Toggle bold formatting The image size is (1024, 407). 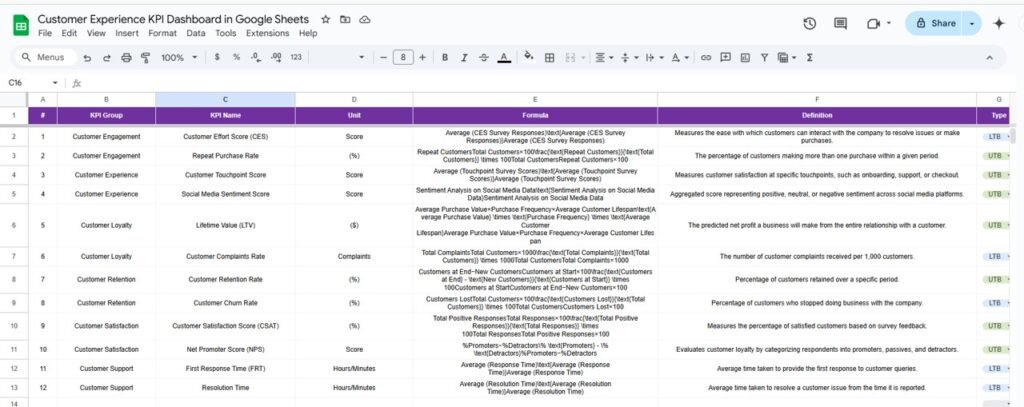point(445,57)
